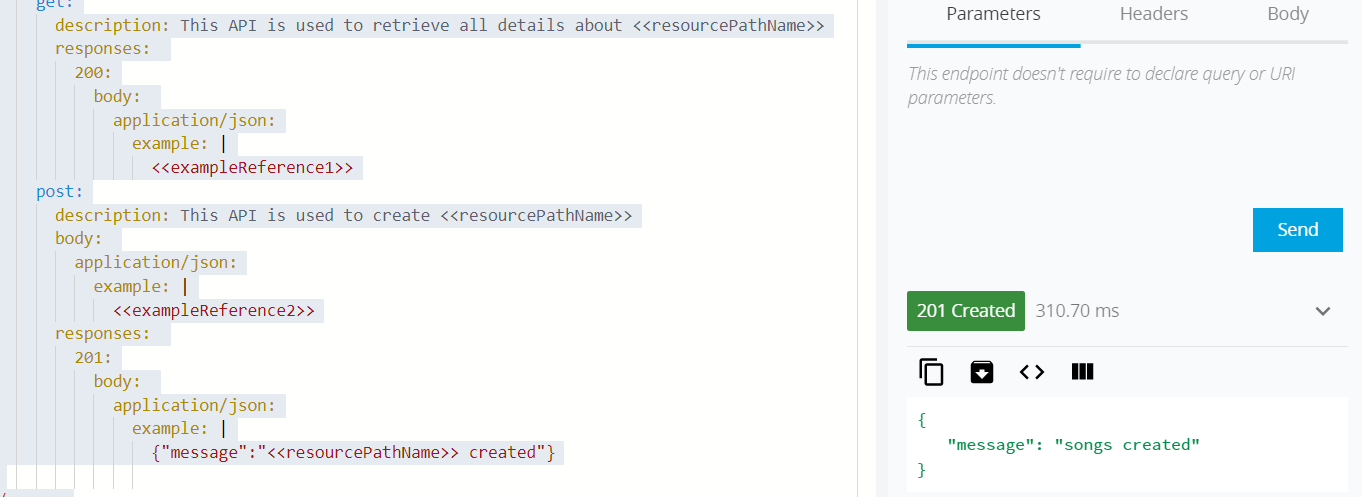Screen dimensions: 1362x497
Task: Click the 200: response code line
Action: [89, 73]
